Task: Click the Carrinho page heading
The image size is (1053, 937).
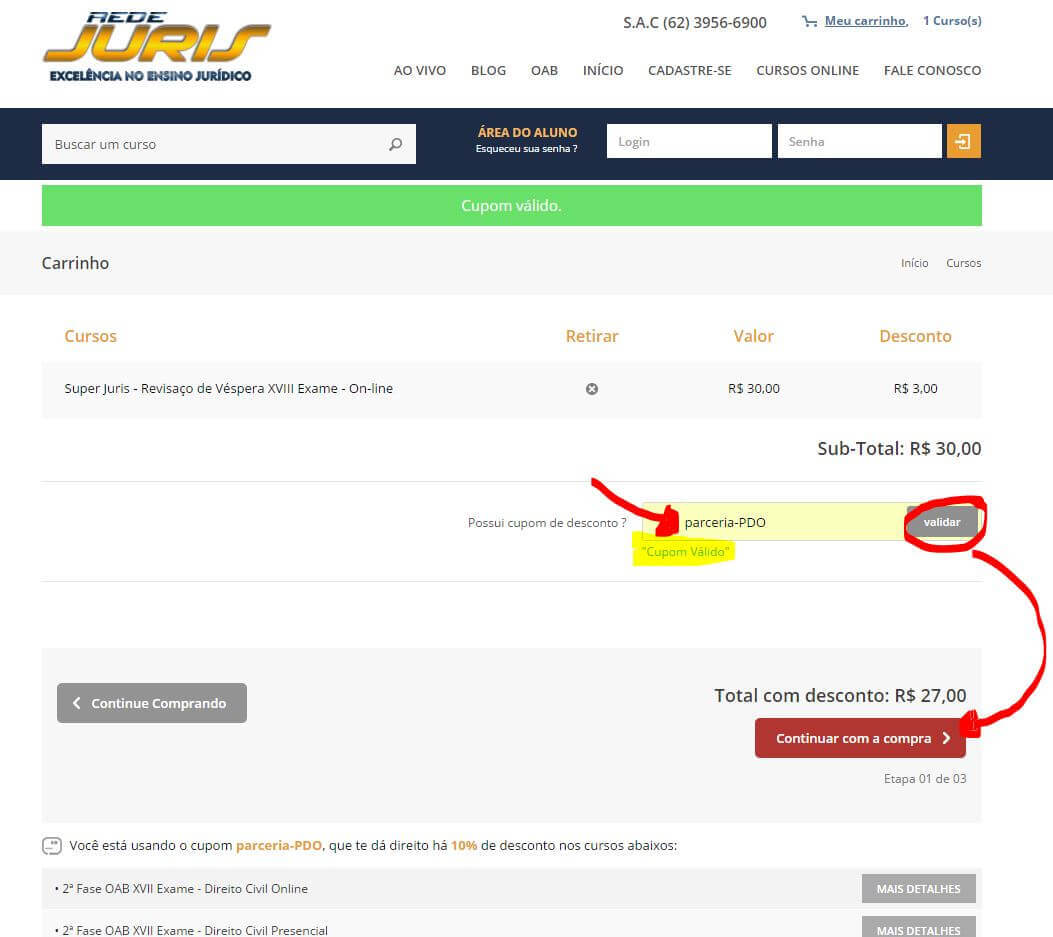Action: [x=75, y=263]
